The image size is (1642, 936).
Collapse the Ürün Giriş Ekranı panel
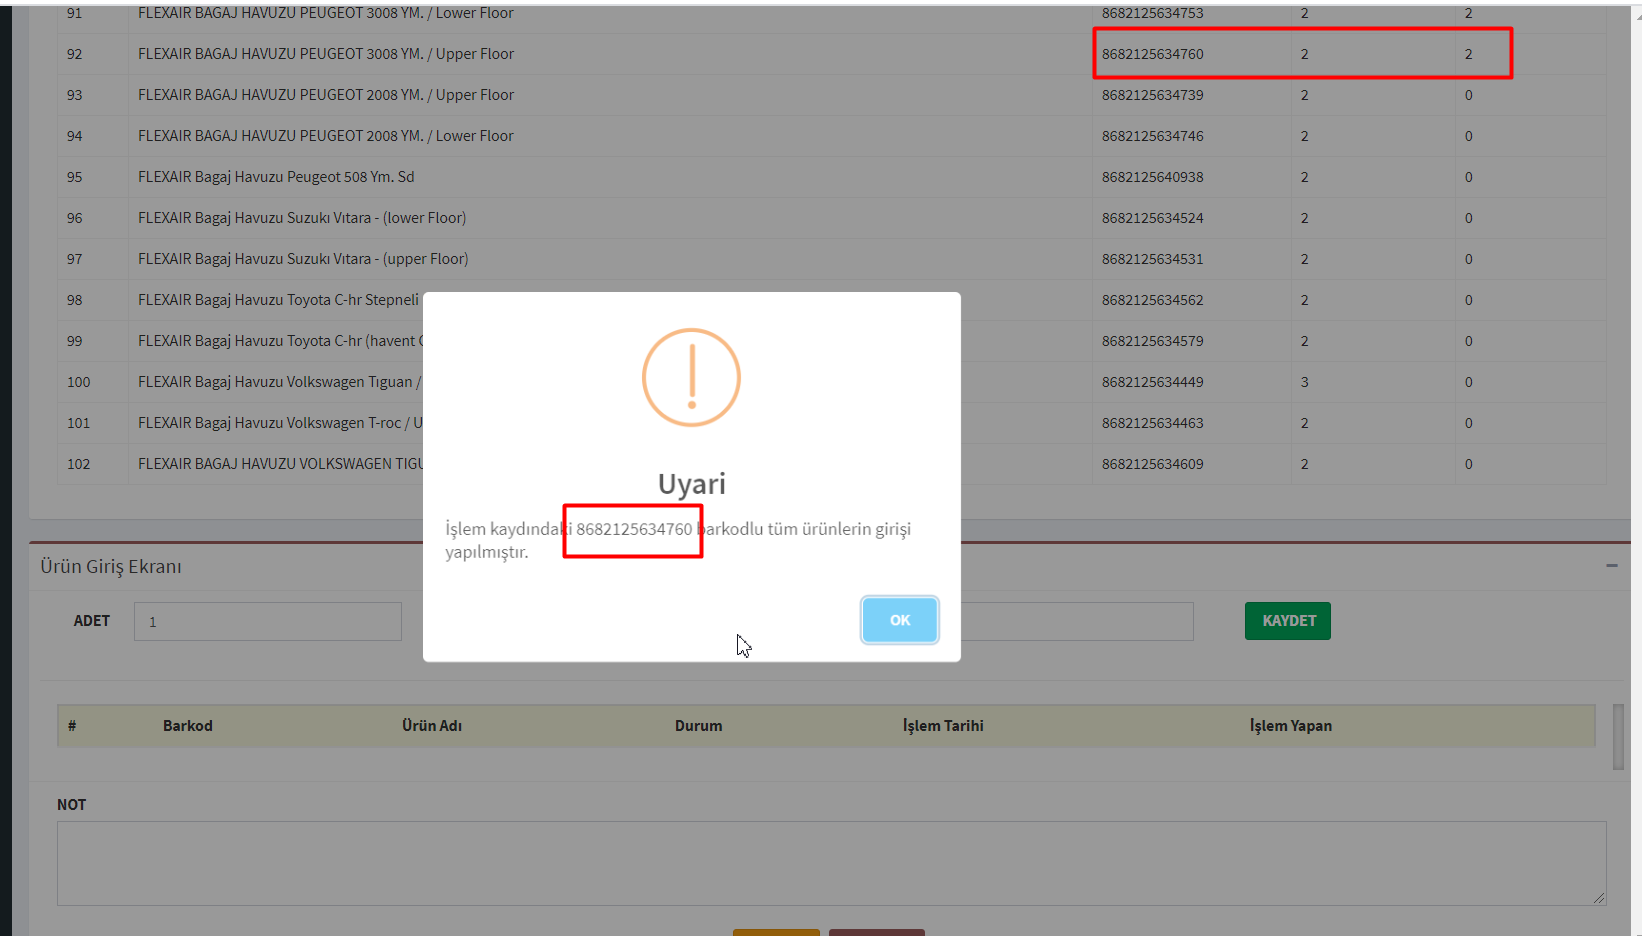coord(1611,566)
